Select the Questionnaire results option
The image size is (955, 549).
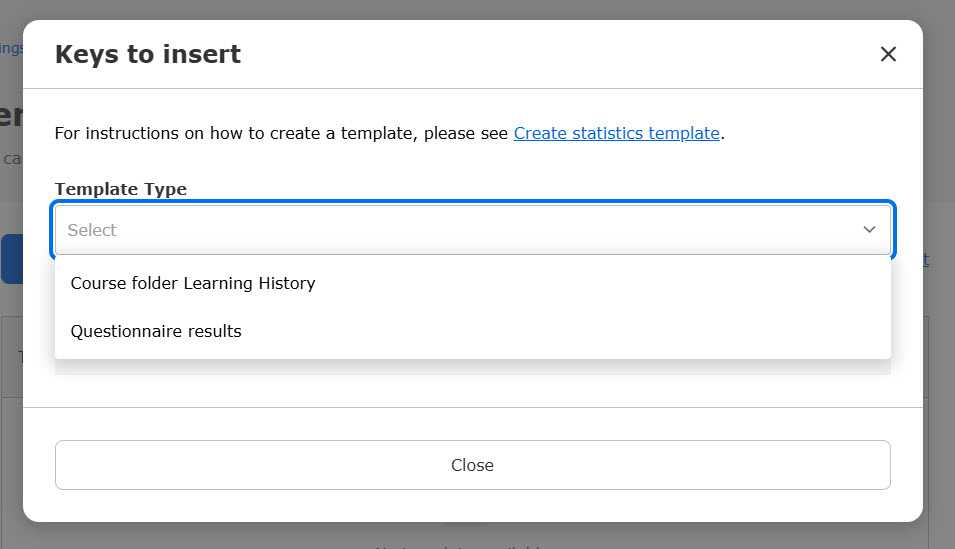pos(156,331)
